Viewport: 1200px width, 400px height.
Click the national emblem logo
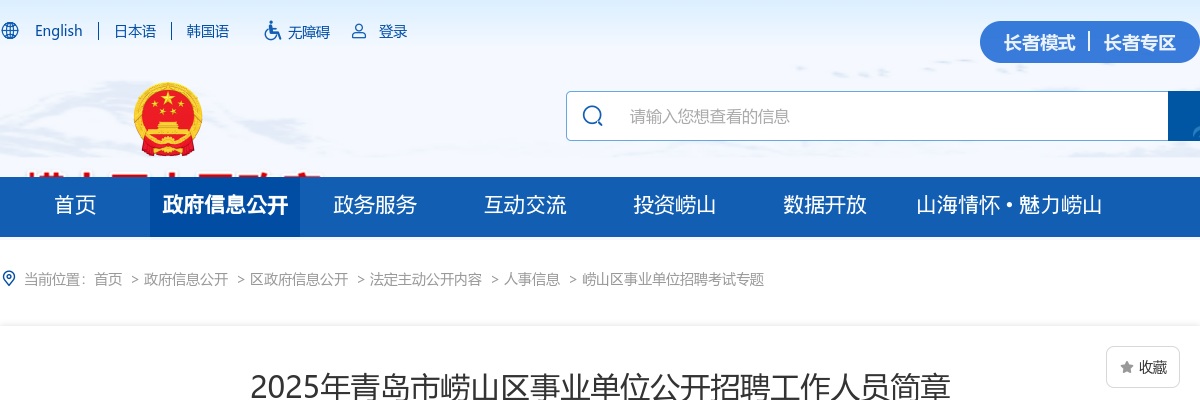[168, 119]
